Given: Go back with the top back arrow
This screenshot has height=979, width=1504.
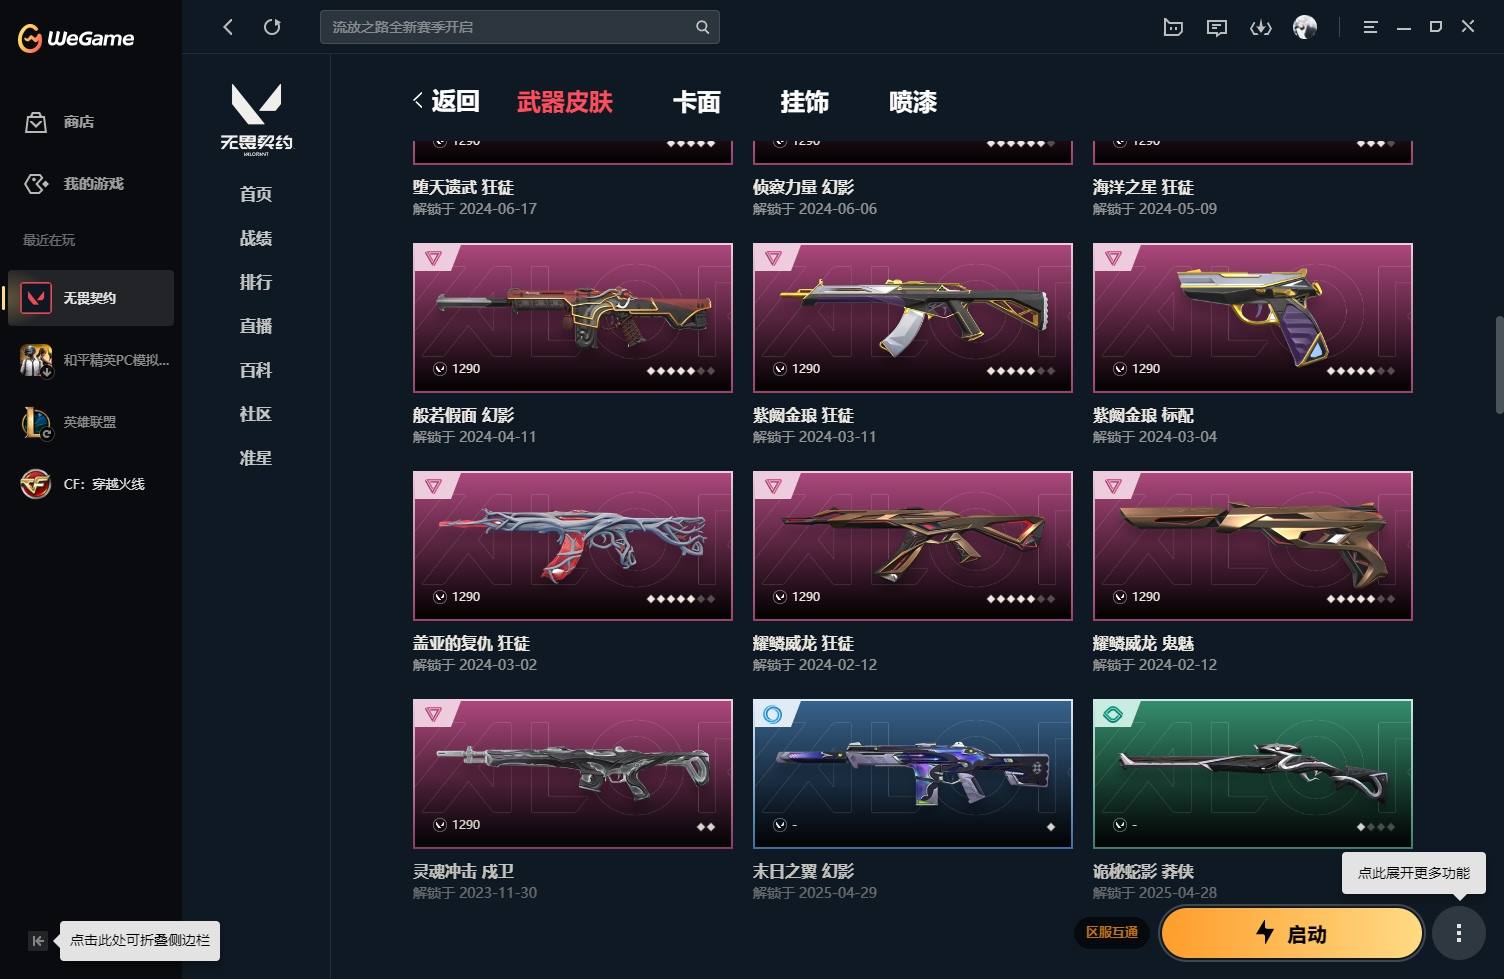Looking at the screenshot, I should (228, 27).
